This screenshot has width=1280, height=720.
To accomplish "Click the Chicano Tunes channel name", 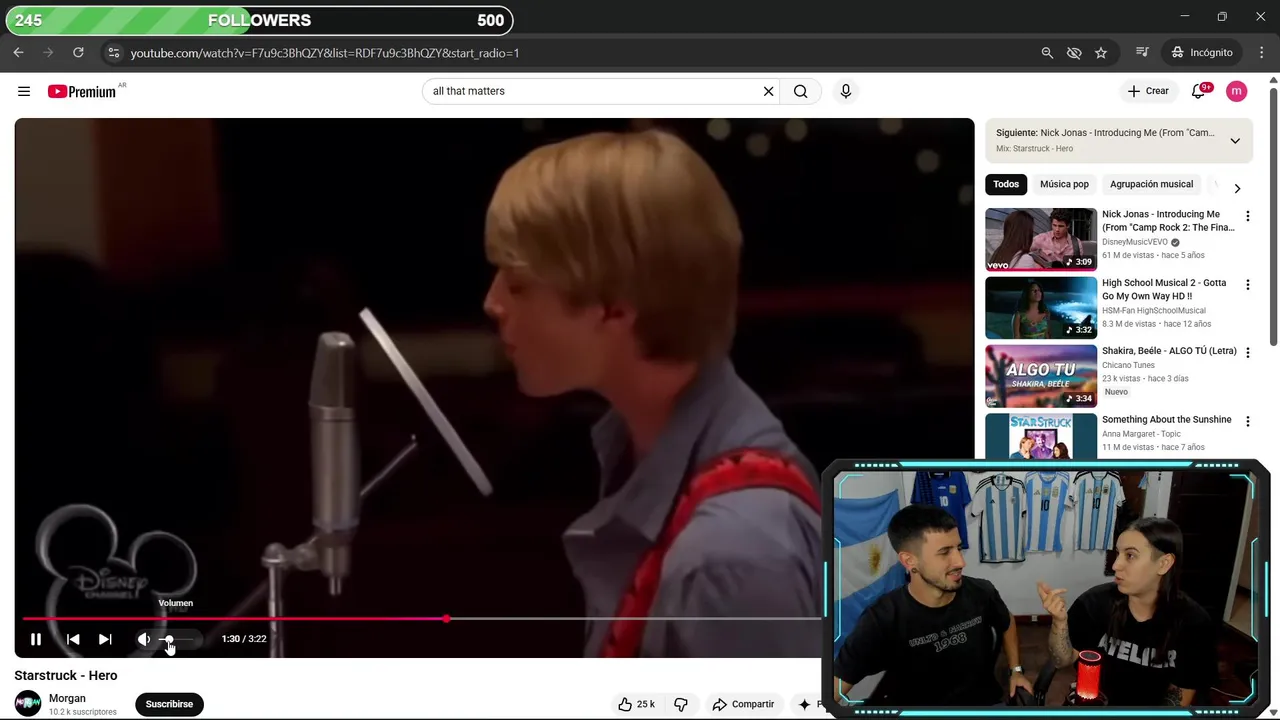I will point(1129,365).
